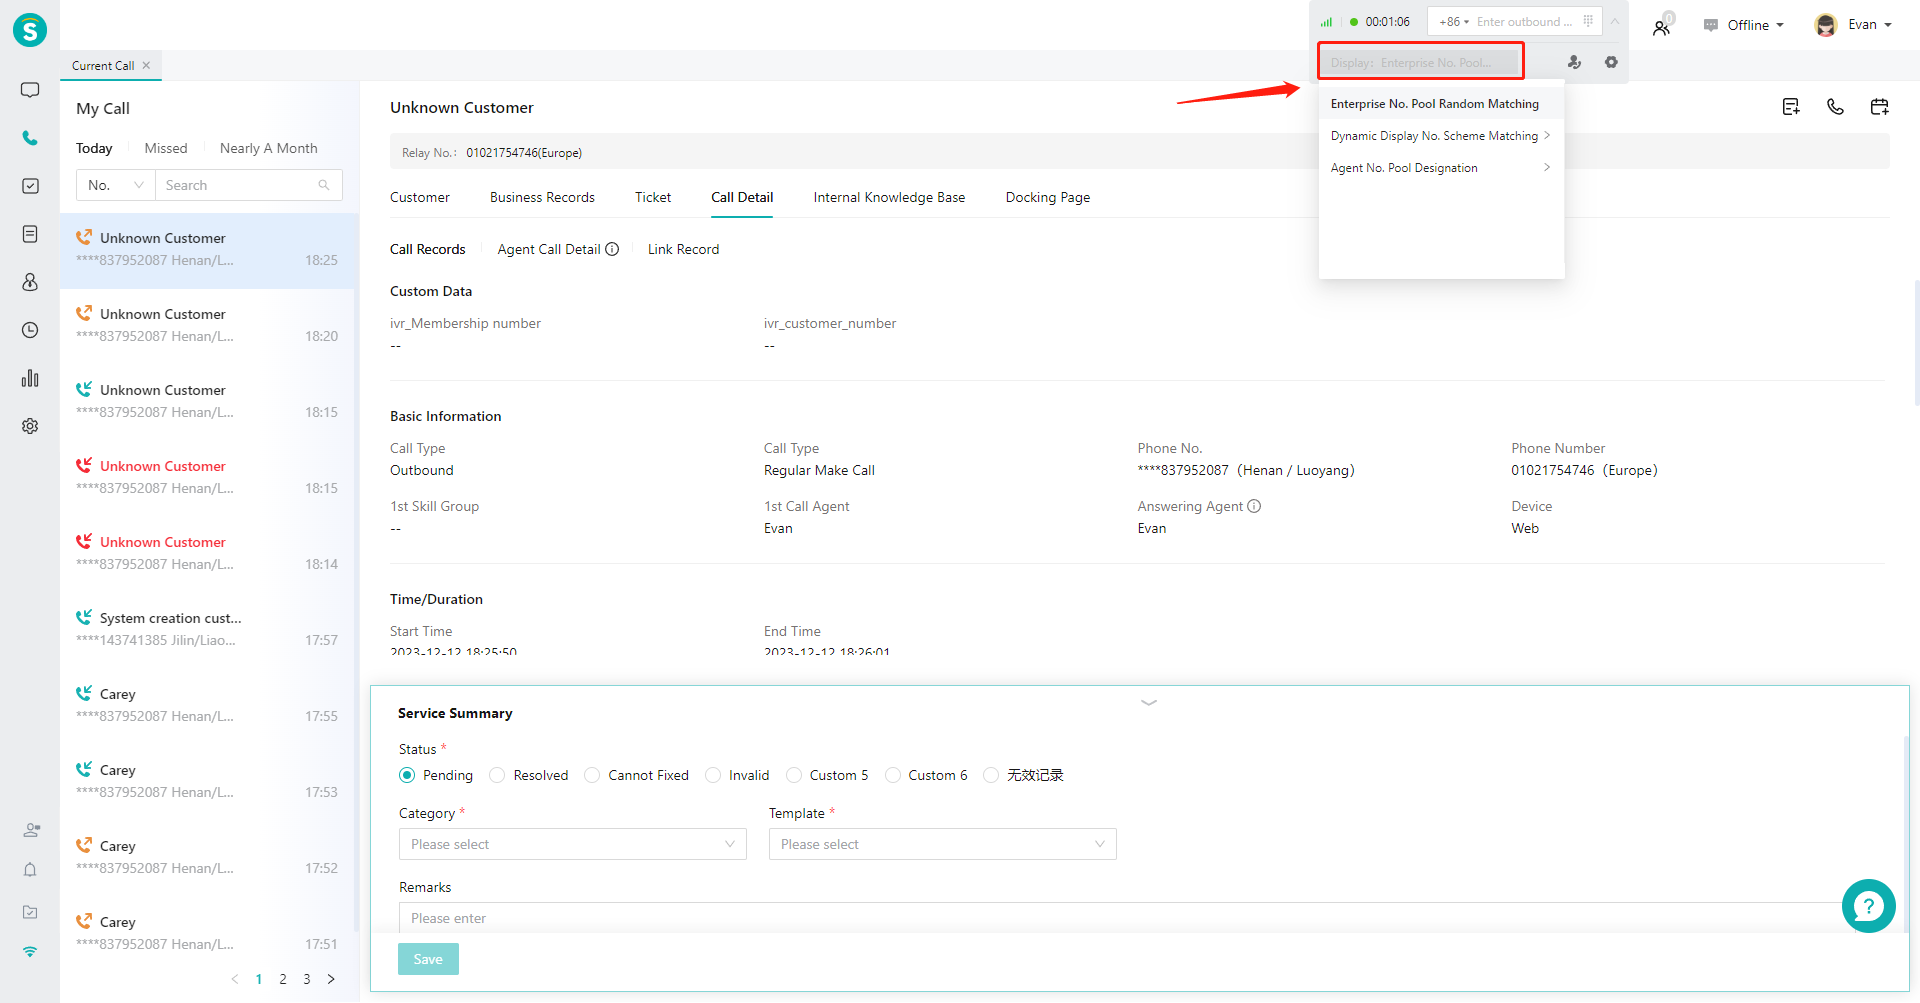Click the green S logo icon
1920x1003 pixels.
30,30
